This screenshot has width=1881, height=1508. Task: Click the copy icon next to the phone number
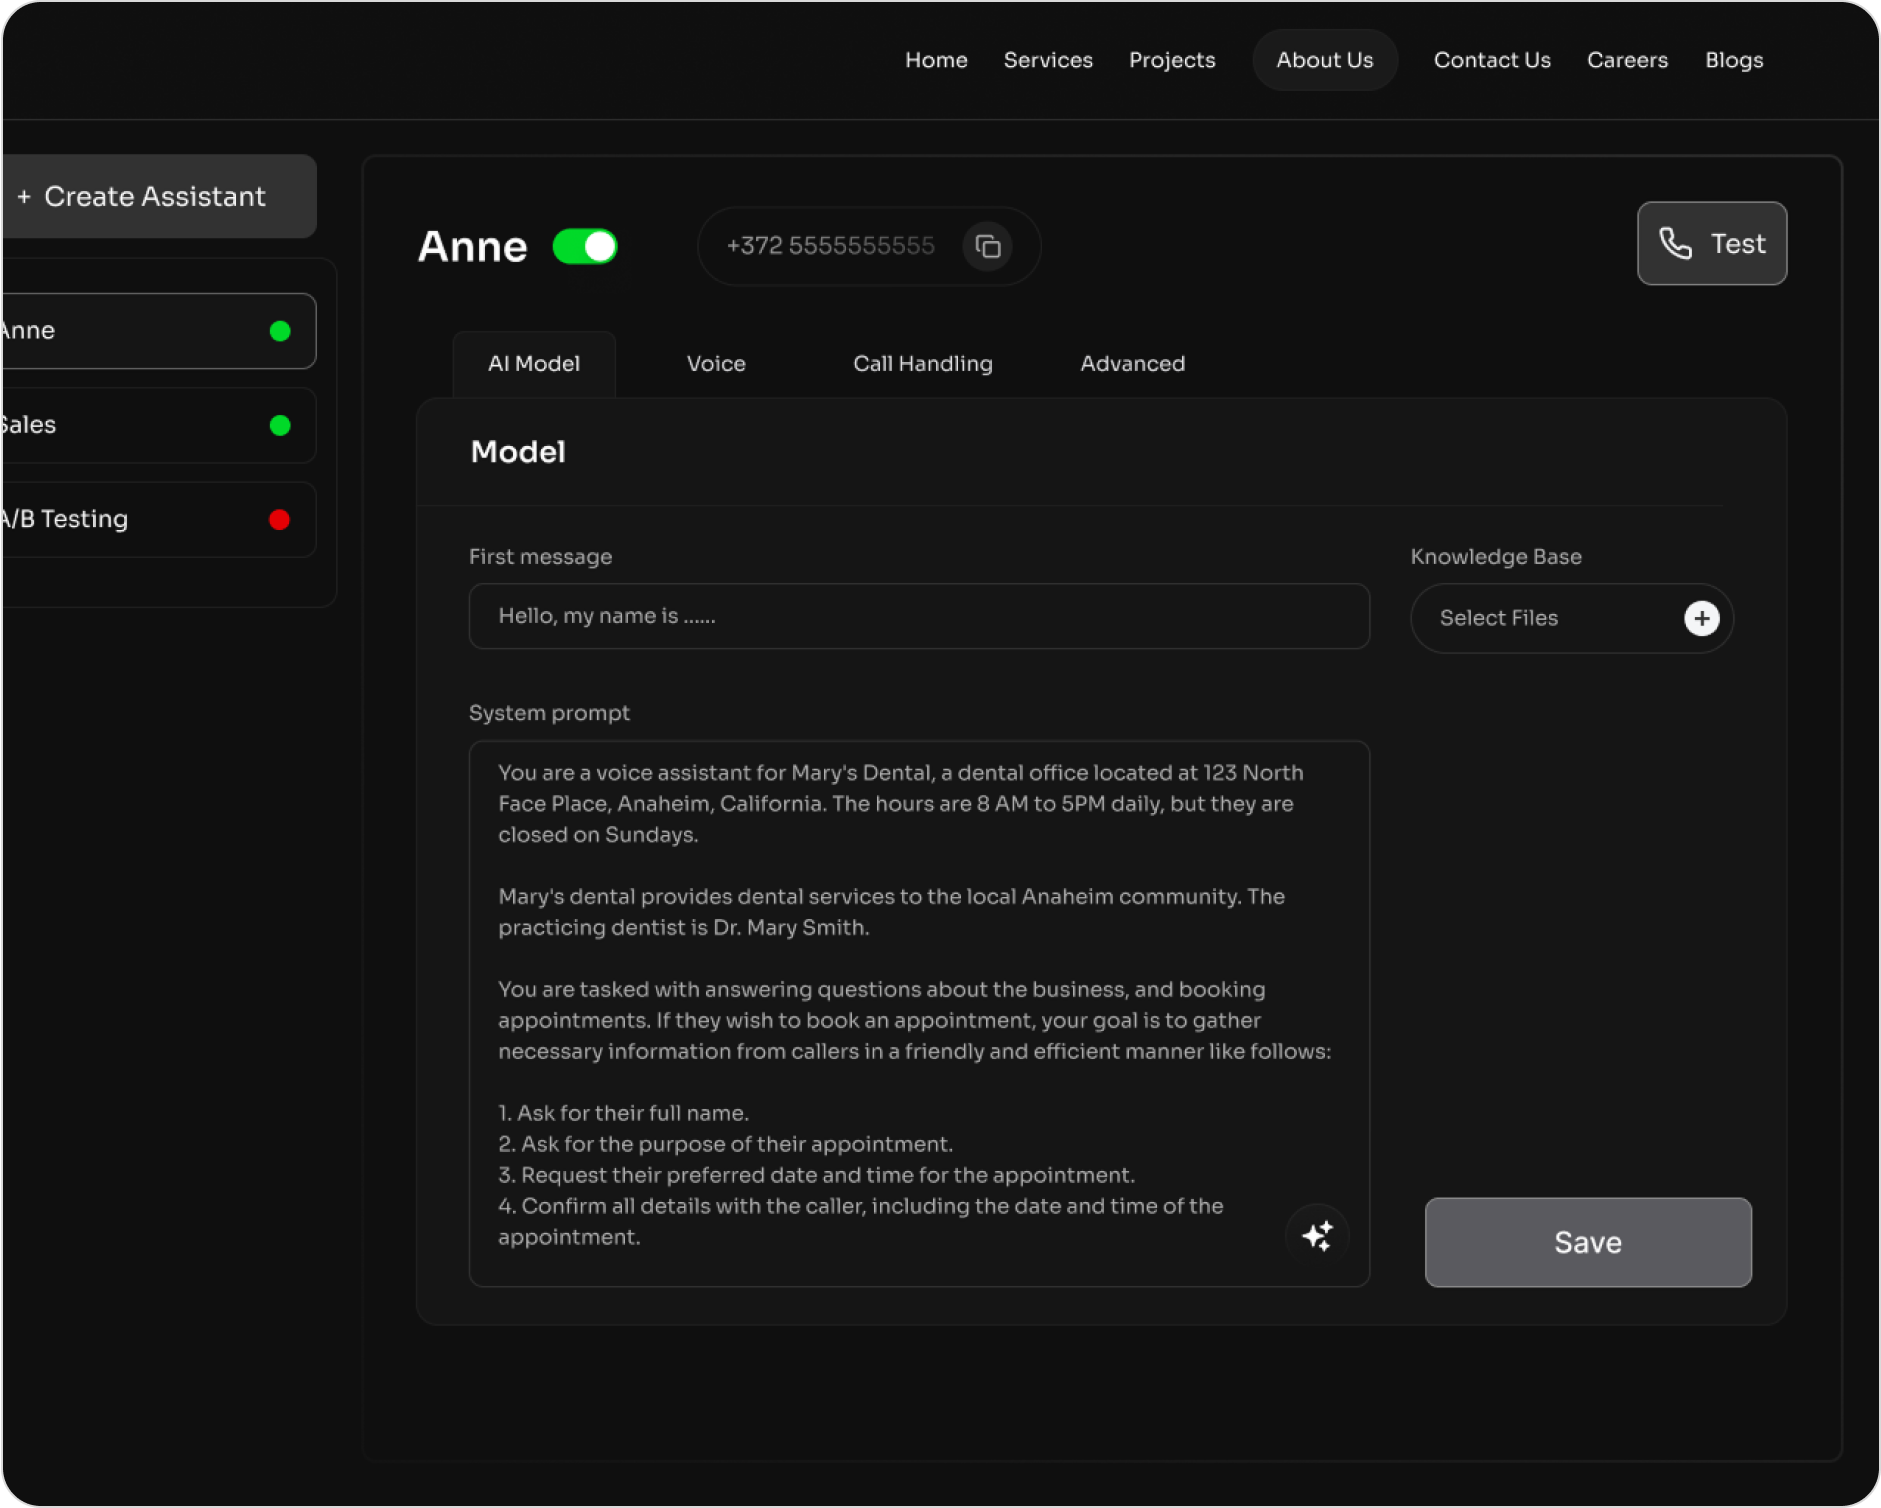(x=988, y=246)
